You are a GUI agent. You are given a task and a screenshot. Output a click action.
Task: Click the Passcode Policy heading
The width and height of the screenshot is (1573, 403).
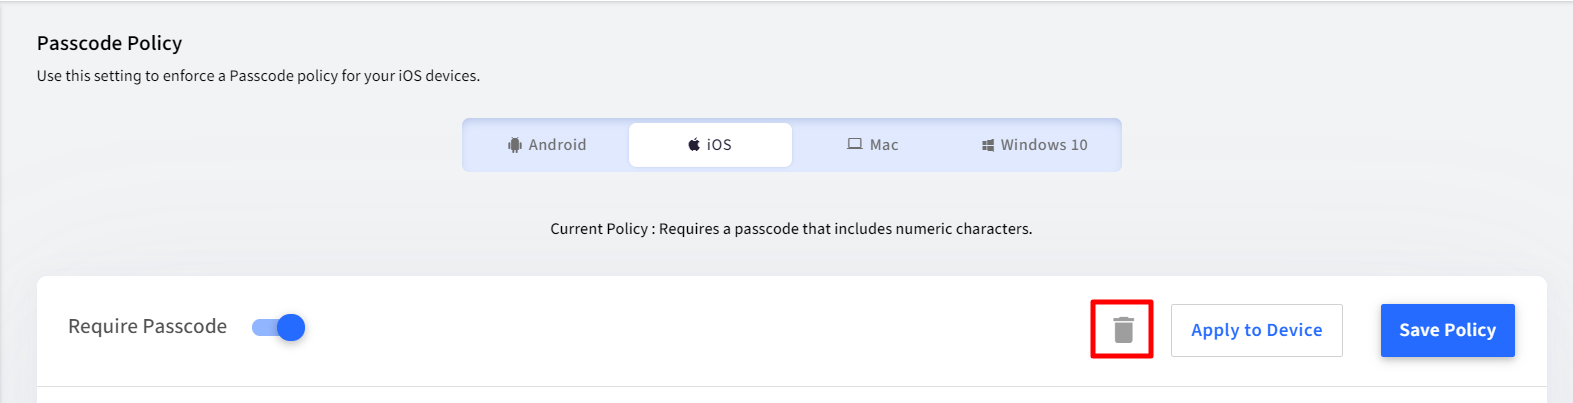(x=110, y=43)
